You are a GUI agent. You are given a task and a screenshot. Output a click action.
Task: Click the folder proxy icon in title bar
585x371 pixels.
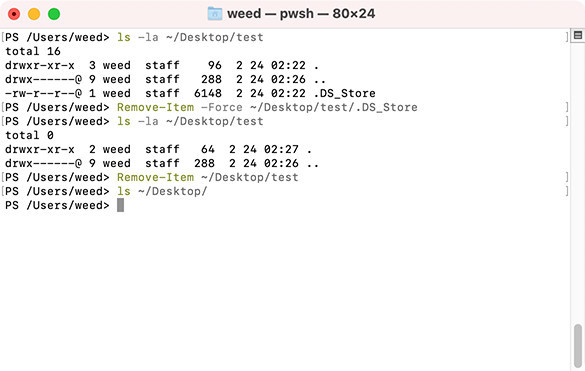pyautogui.click(x=215, y=14)
